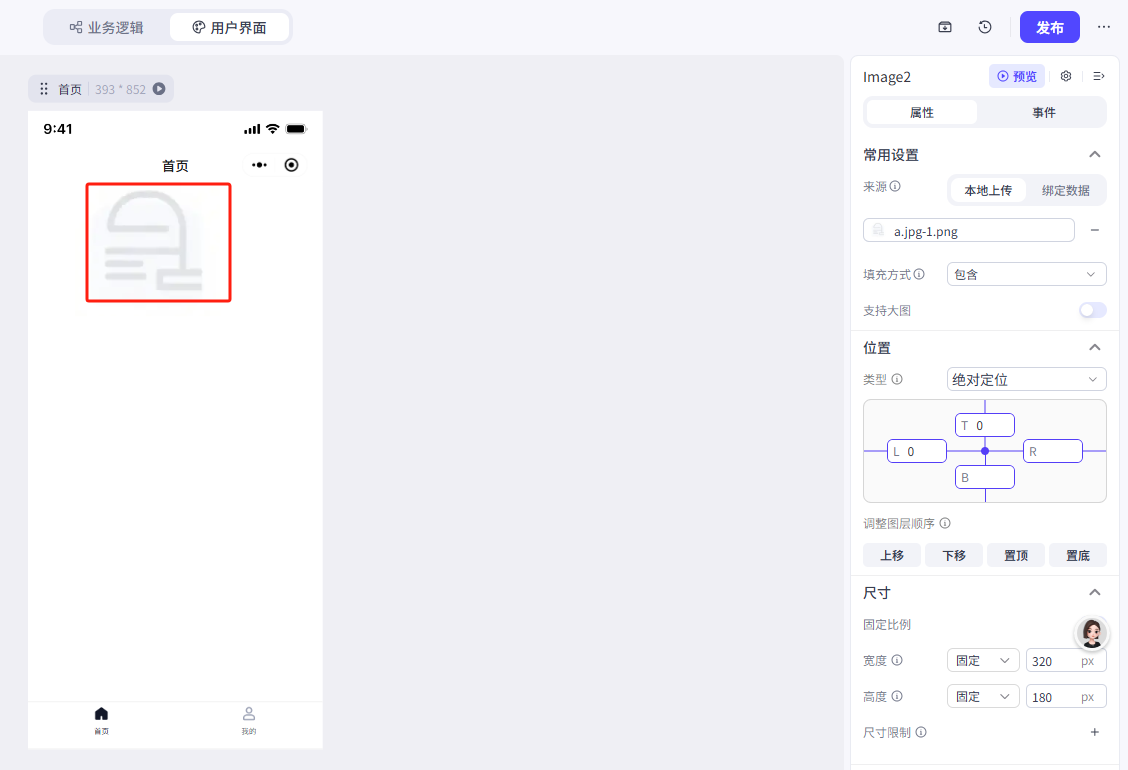Click the collapse panel icon next to gear
Screen dimensions: 1128x770
tap(1098, 76)
